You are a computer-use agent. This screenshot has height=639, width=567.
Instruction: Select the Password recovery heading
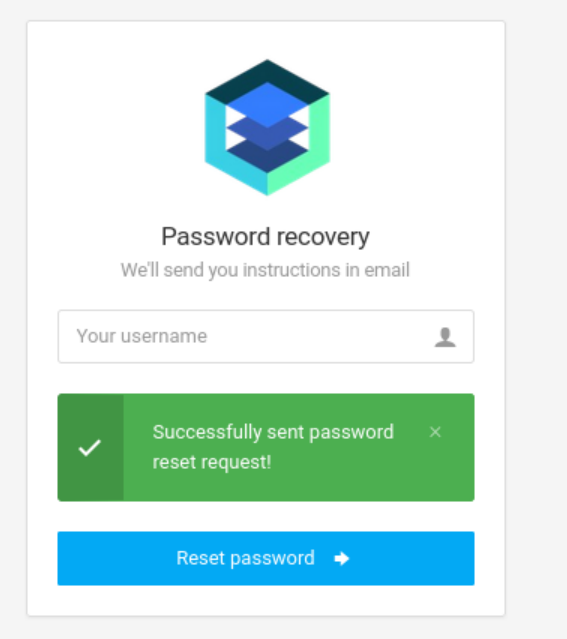265,237
